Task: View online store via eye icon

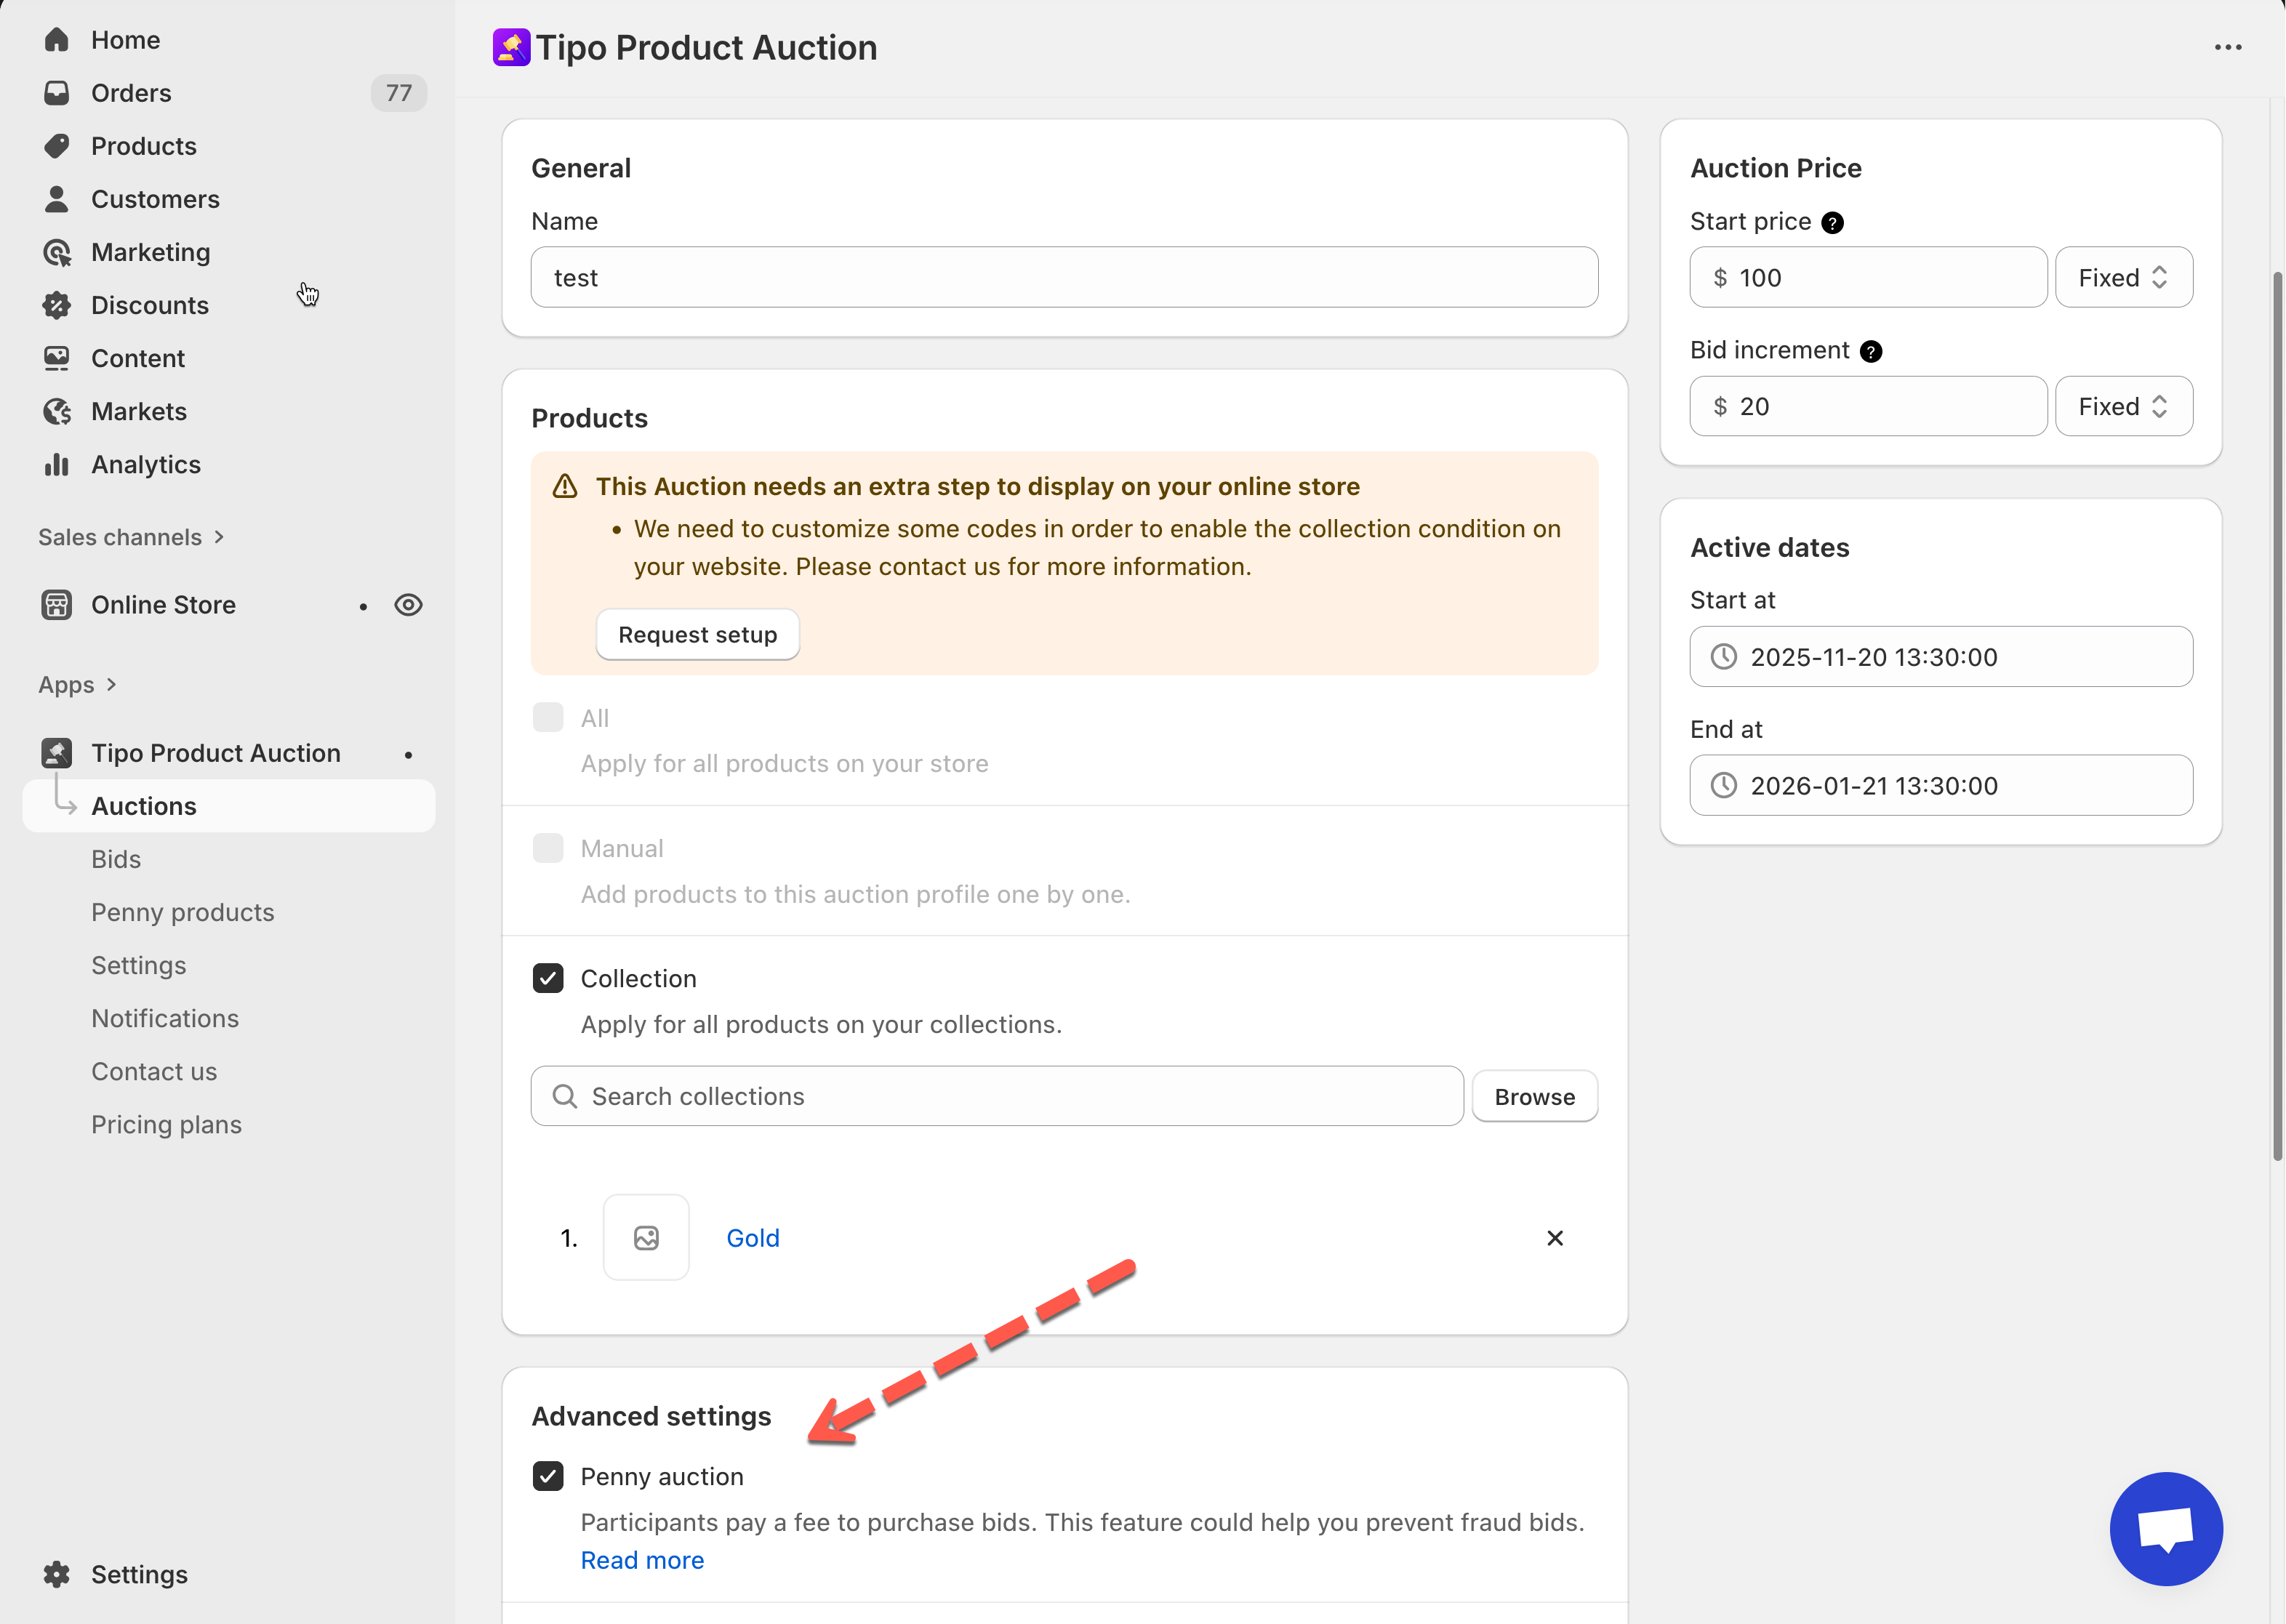Action: [x=408, y=605]
